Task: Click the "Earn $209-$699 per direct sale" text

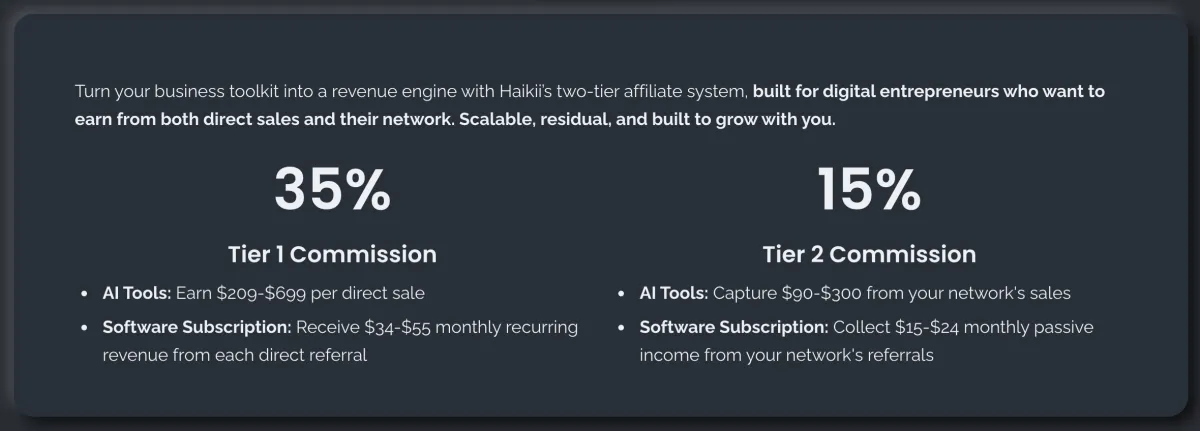Action: pyautogui.click(x=300, y=294)
